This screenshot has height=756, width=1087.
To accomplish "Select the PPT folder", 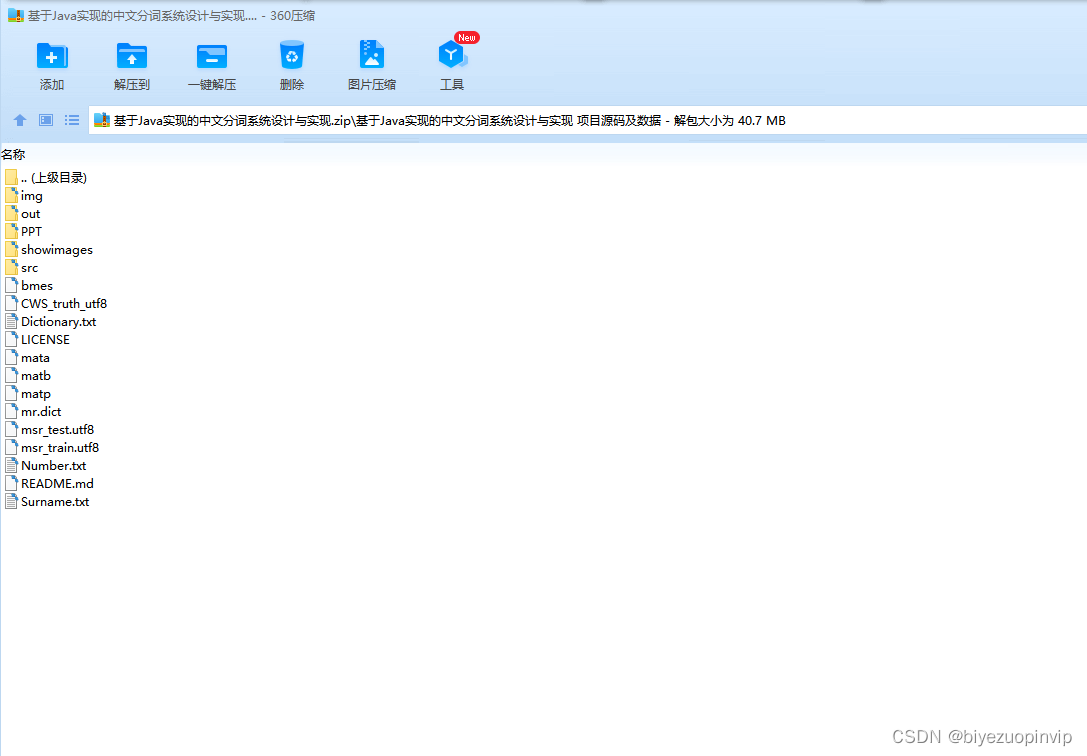I will coord(31,232).
